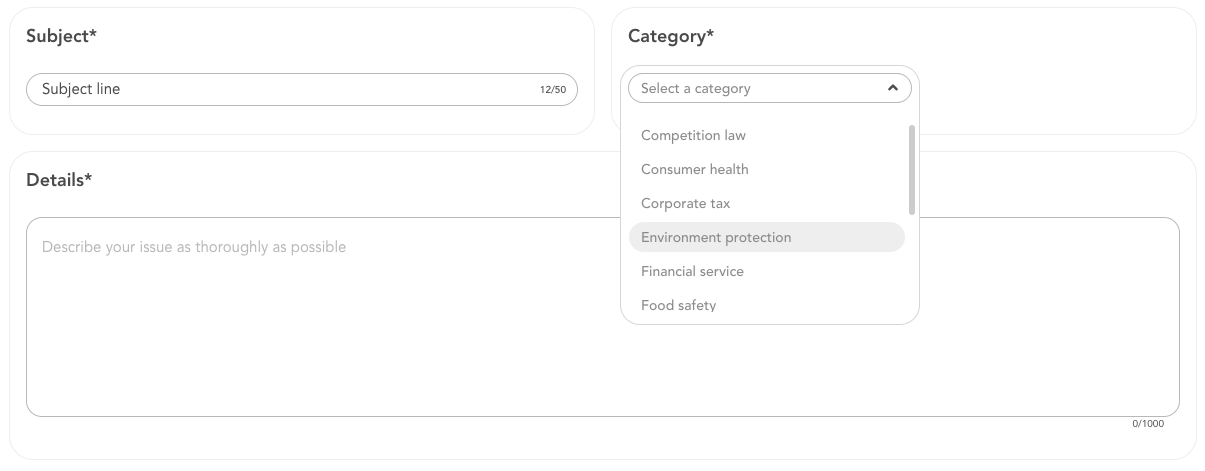Pick 'Corporate tax' category option
The width and height of the screenshot is (1205, 471).
(x=685, y=203)
